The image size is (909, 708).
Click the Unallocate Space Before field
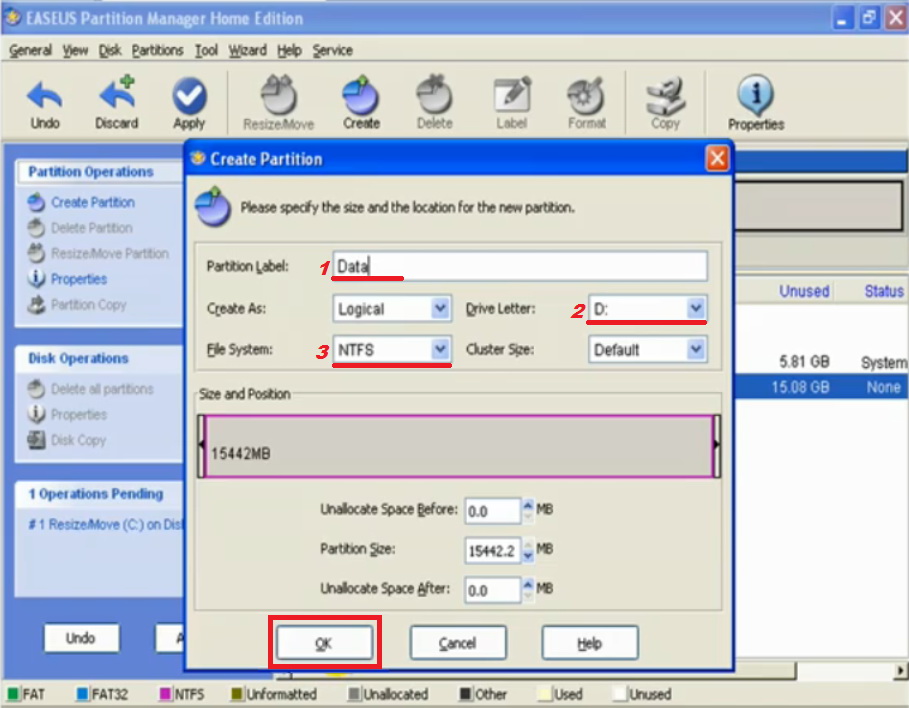(492, 511)
